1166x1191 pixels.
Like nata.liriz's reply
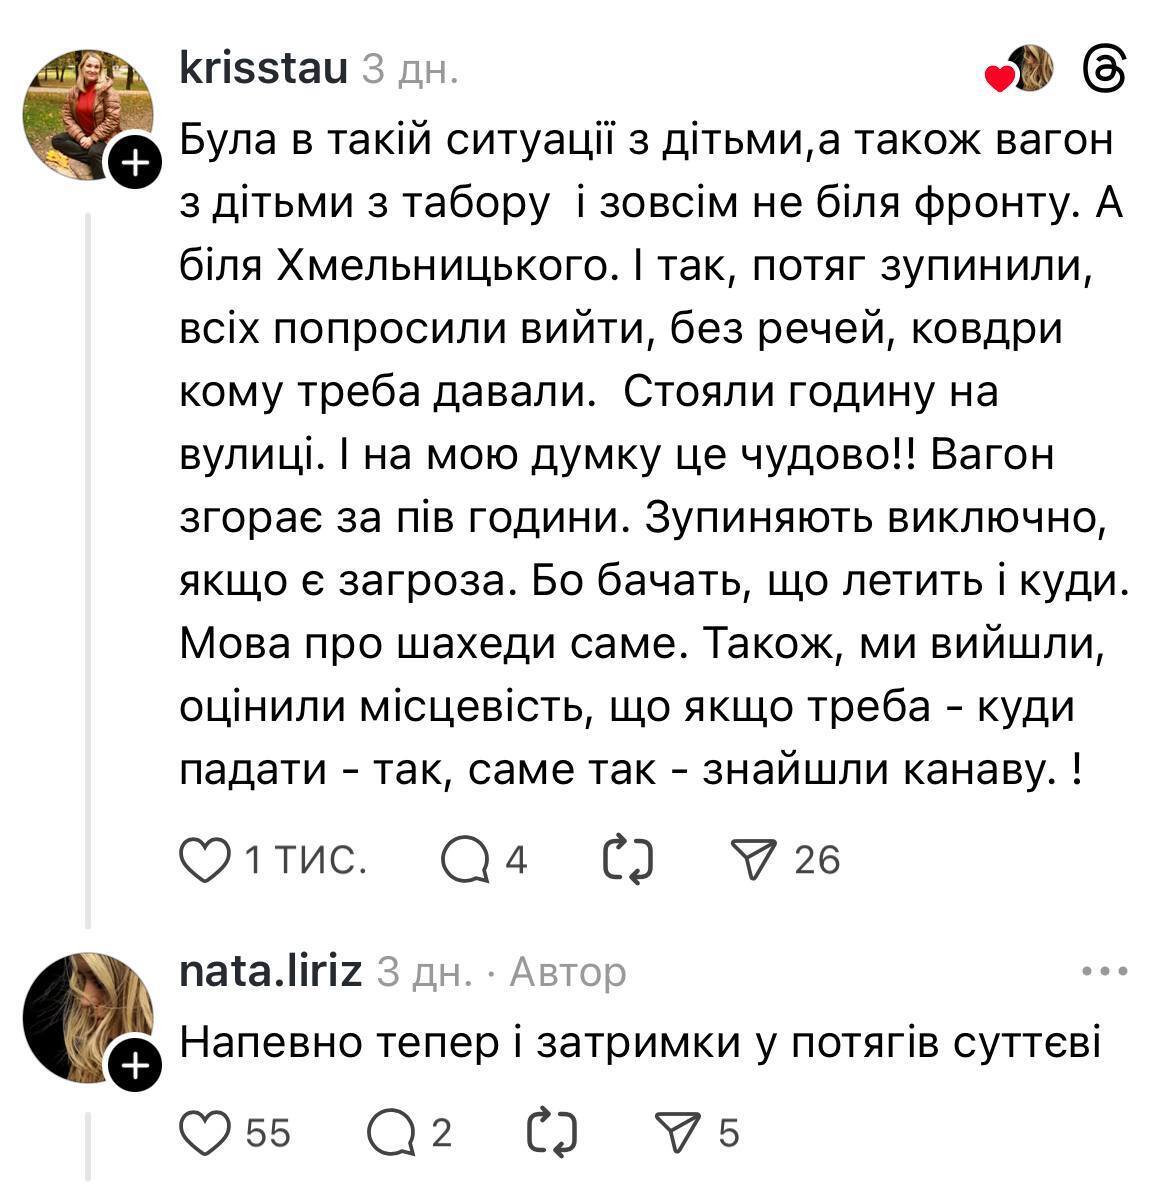point(207,1134)
